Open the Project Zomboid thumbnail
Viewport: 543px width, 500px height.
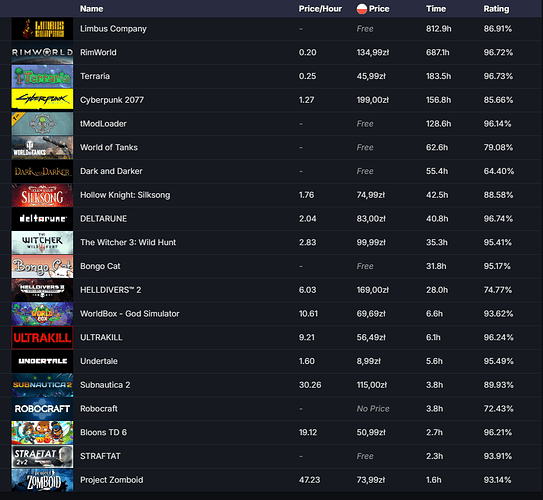[42, 480]
